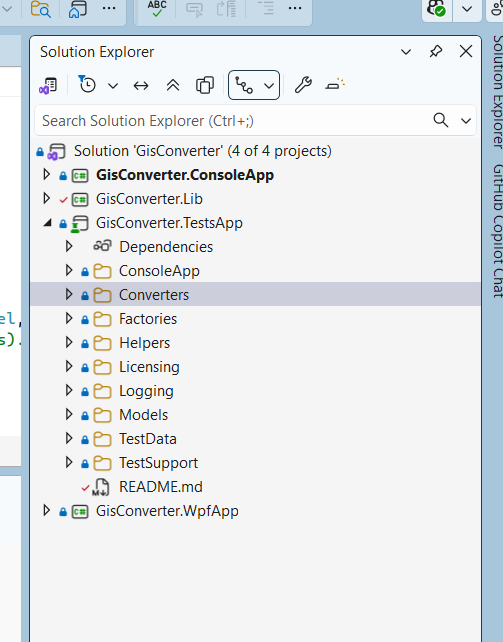Image resolution: width=503 pixels, height=642 pixels.
Task: Switch between solutions and folder views
Action: click(48, 86)
